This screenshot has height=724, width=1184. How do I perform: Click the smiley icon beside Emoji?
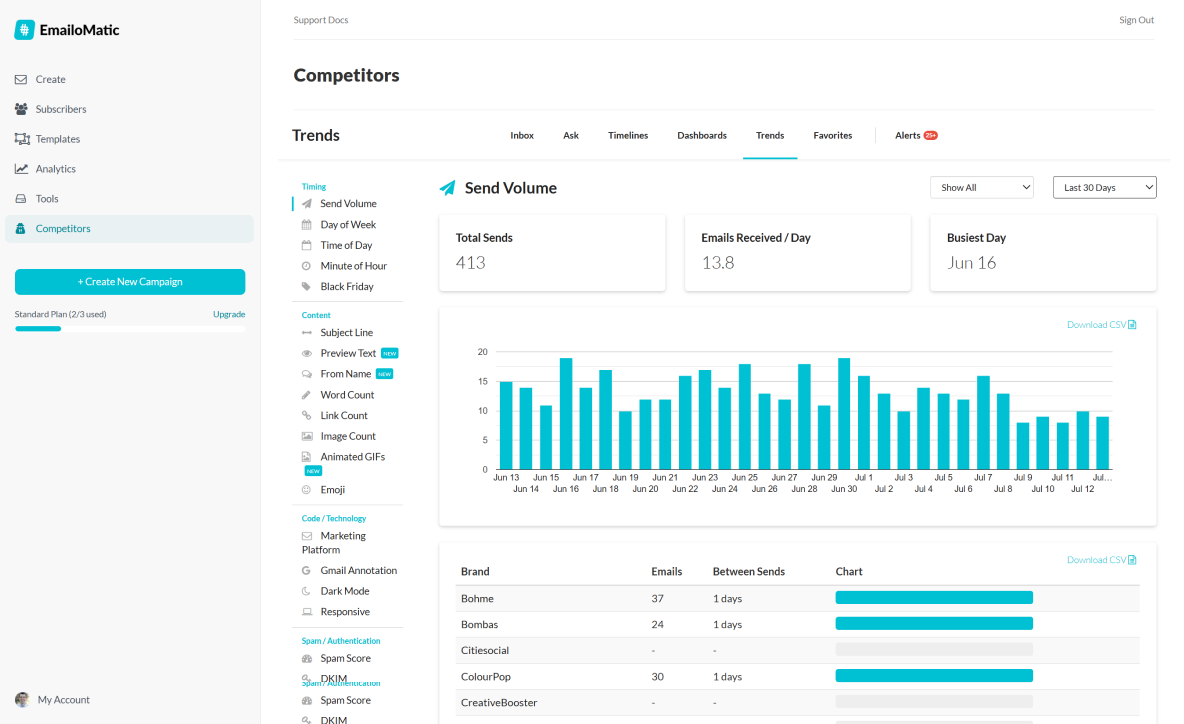pyautogui.click(x=307, y=490)
